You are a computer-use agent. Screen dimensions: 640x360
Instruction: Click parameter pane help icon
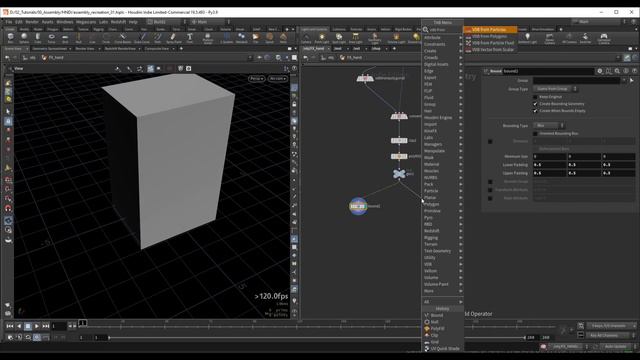634,71
